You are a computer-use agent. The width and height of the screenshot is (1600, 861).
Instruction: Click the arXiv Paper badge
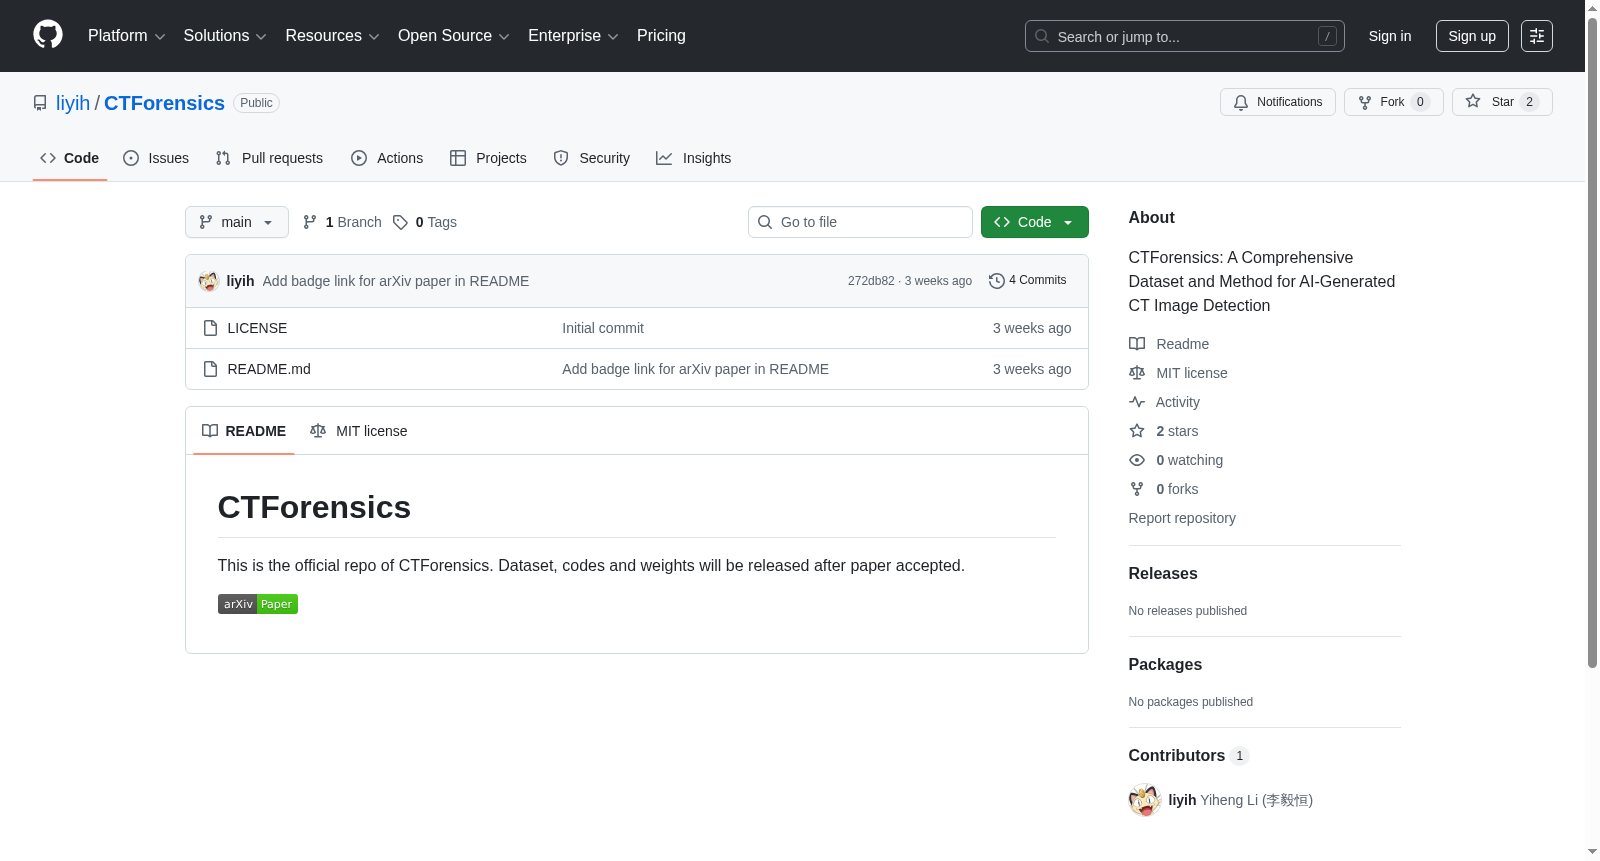point(258,604)
